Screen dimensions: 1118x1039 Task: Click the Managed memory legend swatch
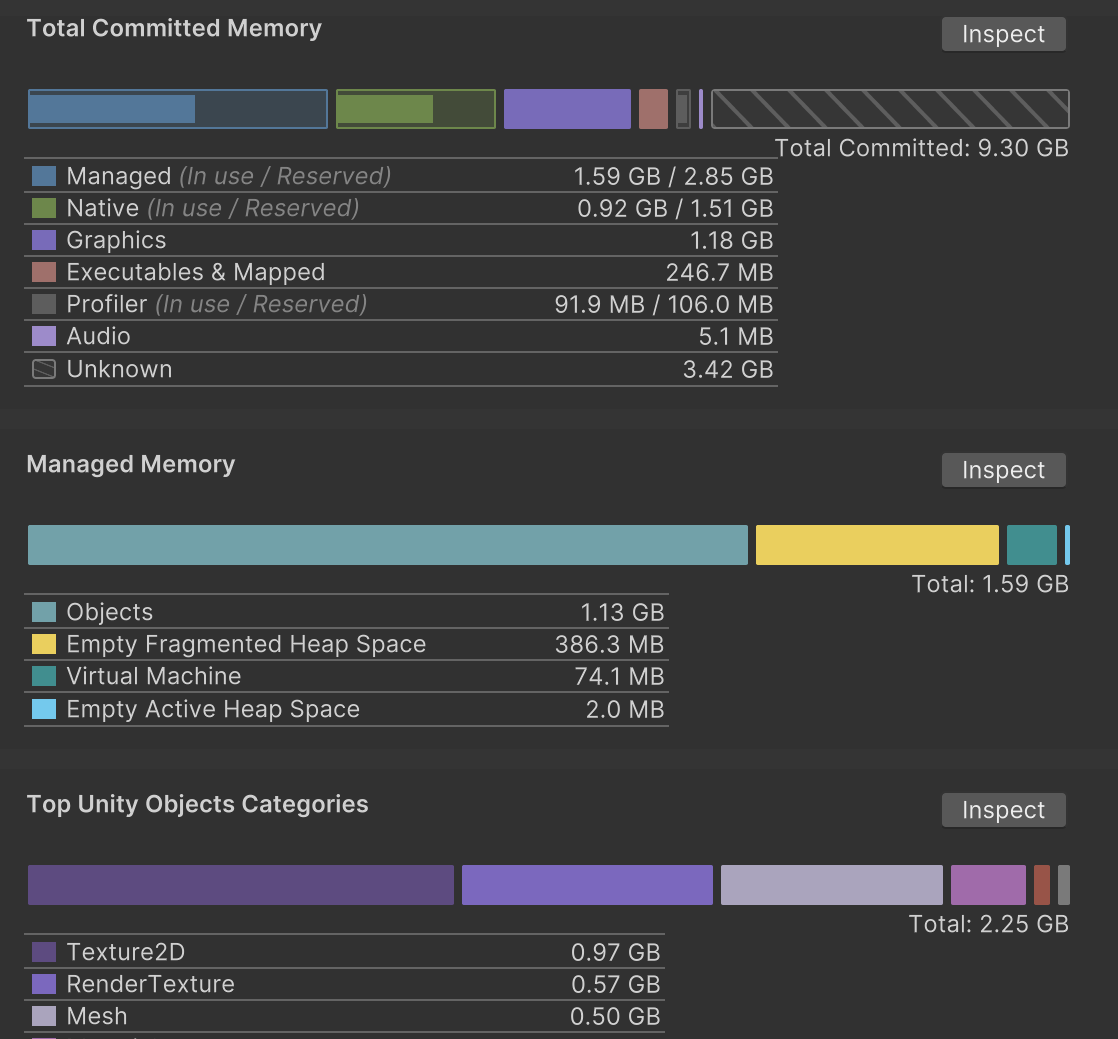pos(42,176)
